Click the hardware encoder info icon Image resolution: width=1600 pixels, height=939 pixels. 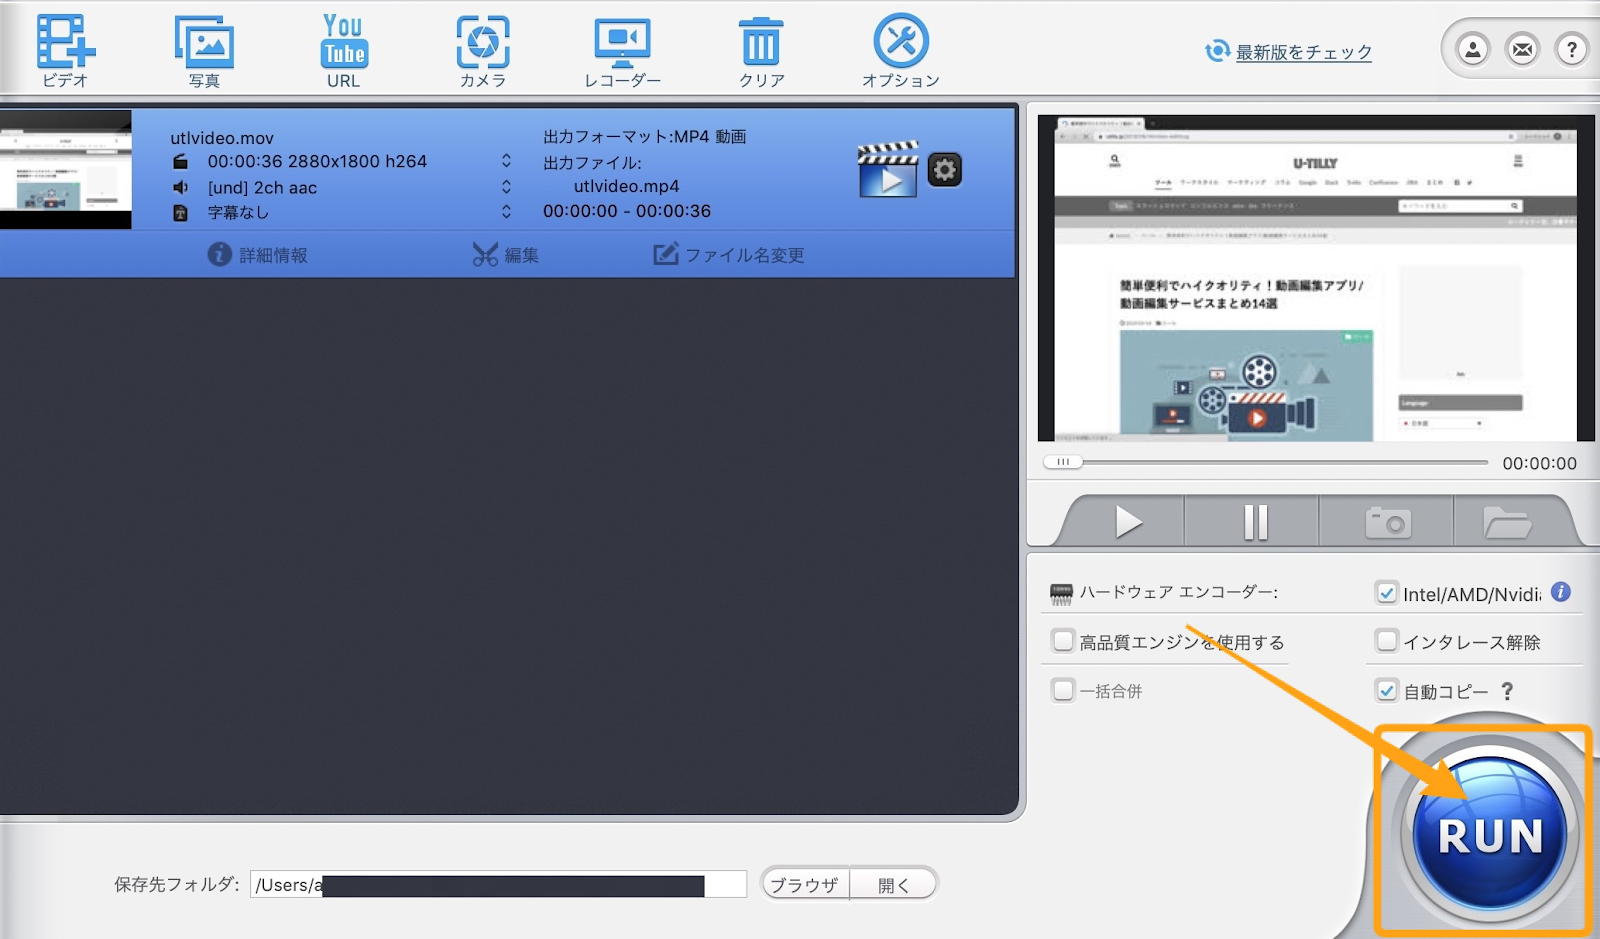click(x=1561, y=592)
